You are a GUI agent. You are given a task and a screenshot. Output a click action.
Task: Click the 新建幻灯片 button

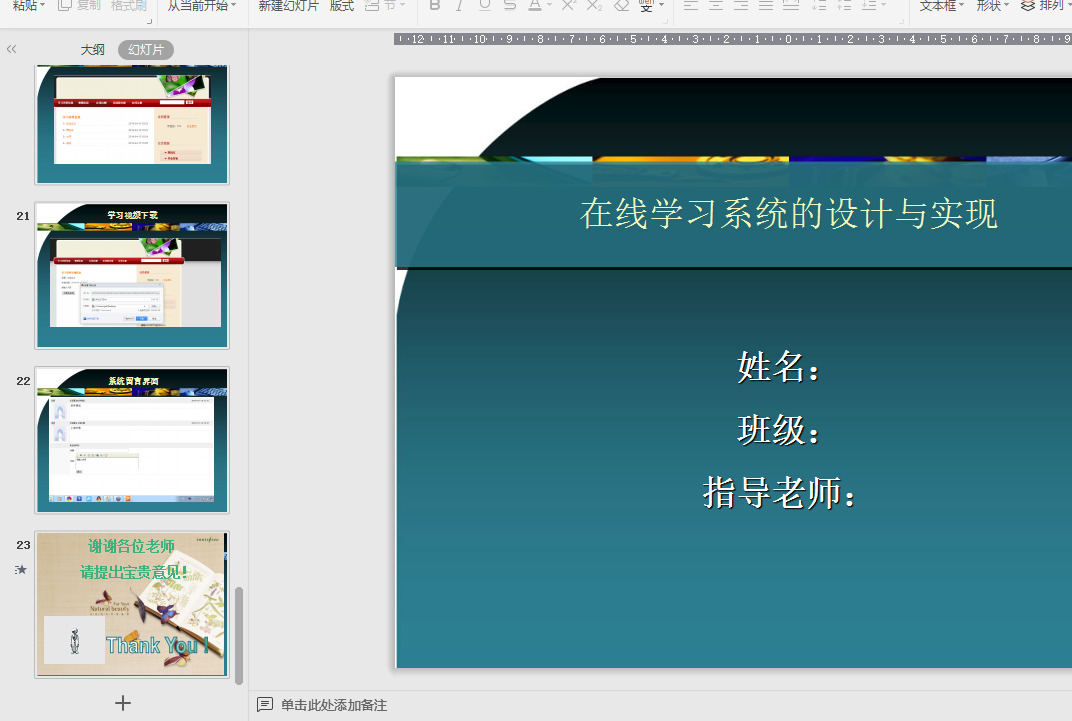click(x=289, y=5)
